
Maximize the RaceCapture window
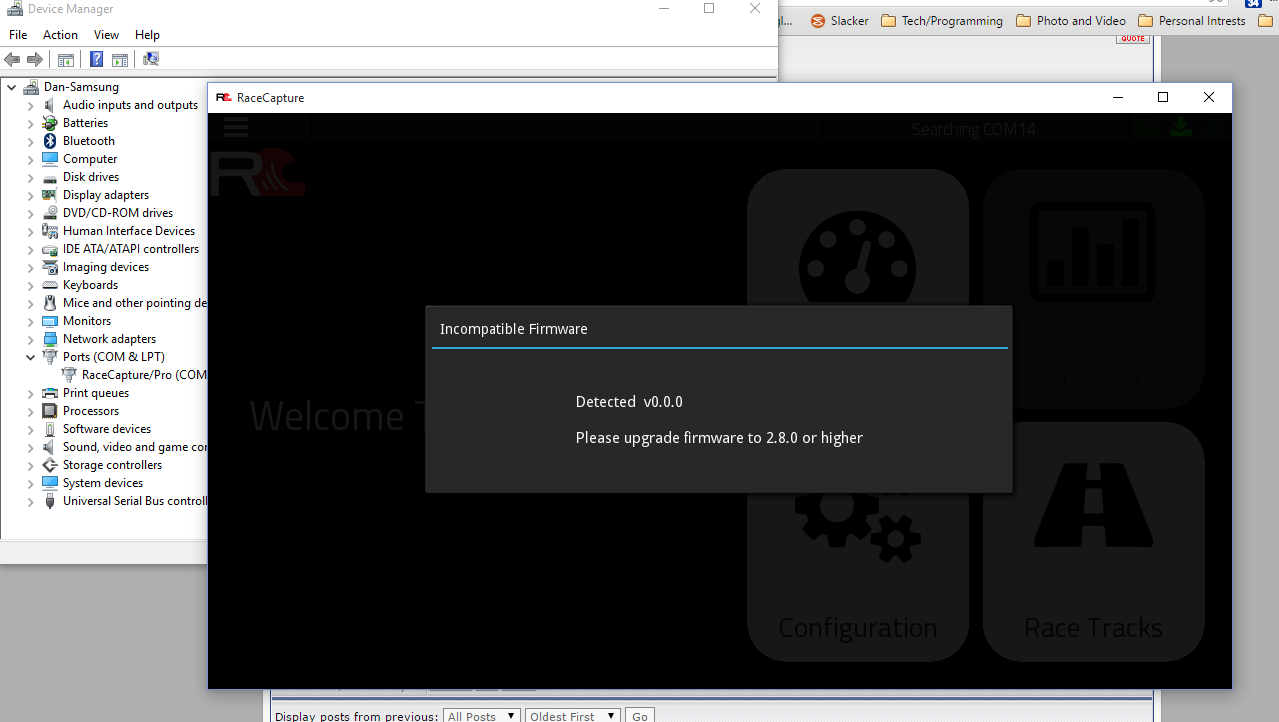1163,97
